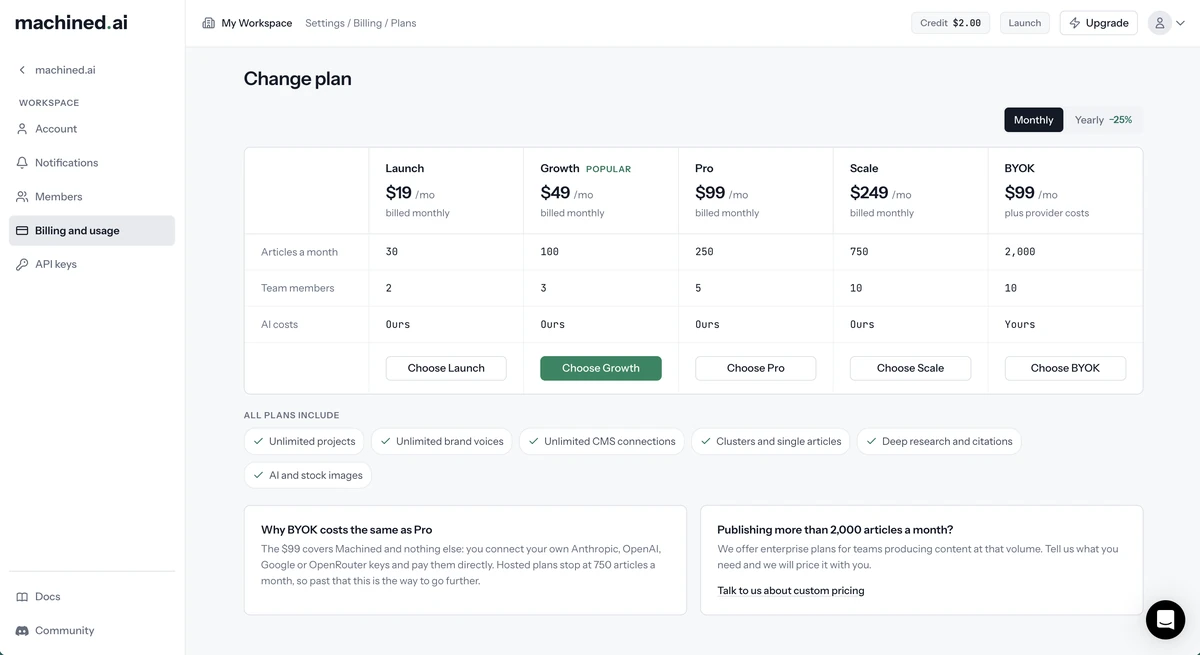
Task: Click the workspace building icon
Action: [x=208, y=23]
